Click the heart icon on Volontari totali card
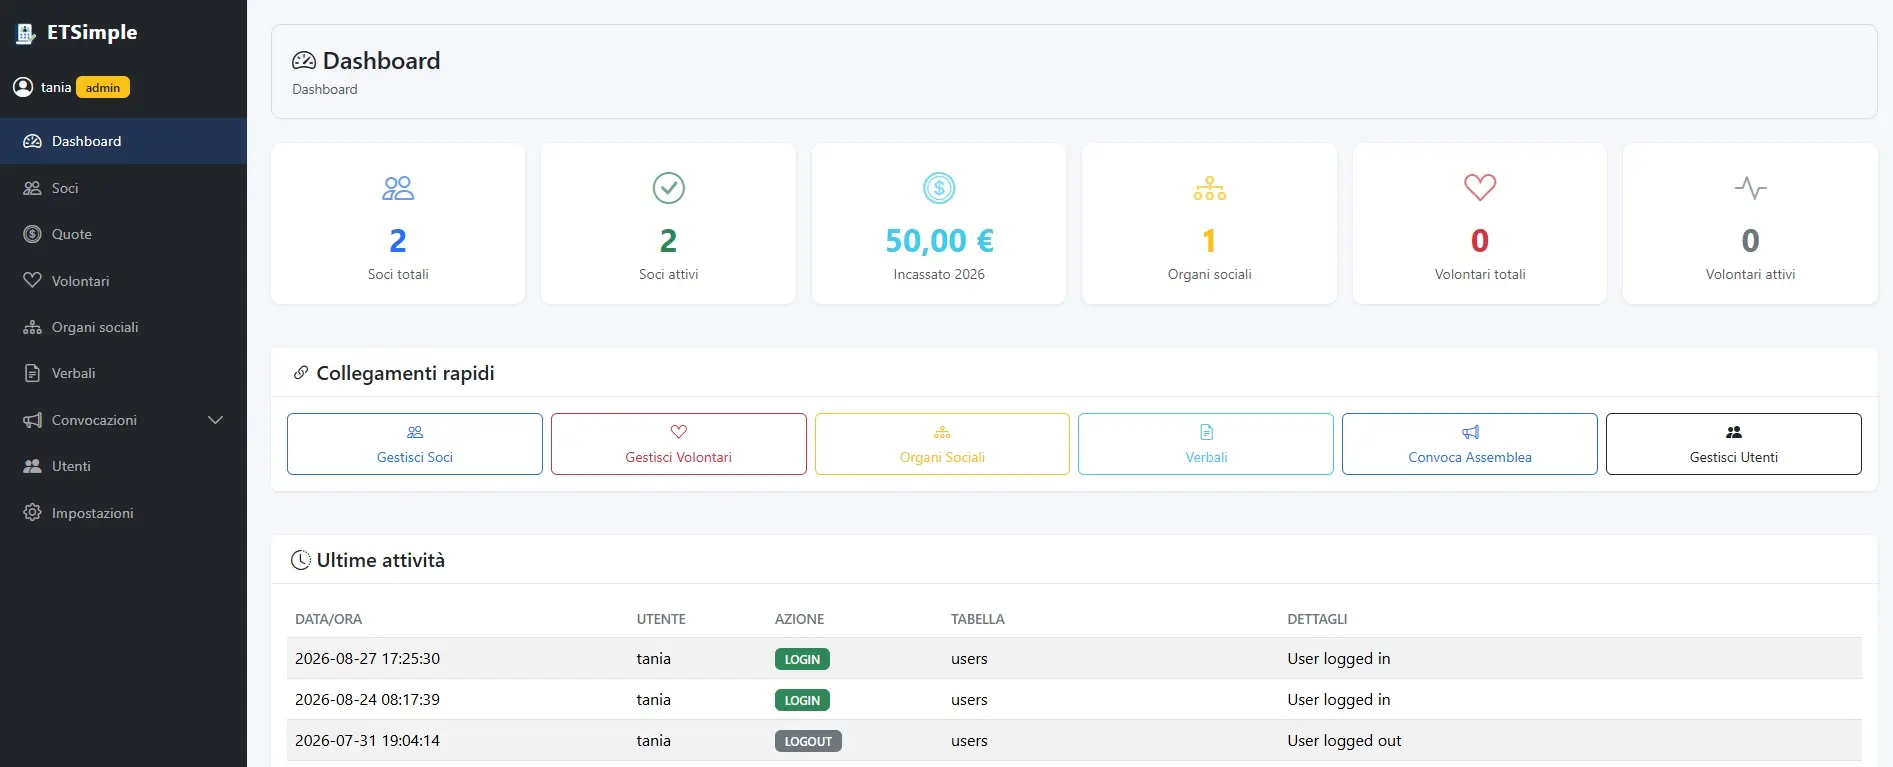This screenshot has height=767, width=1893. tap(1480, 187)
